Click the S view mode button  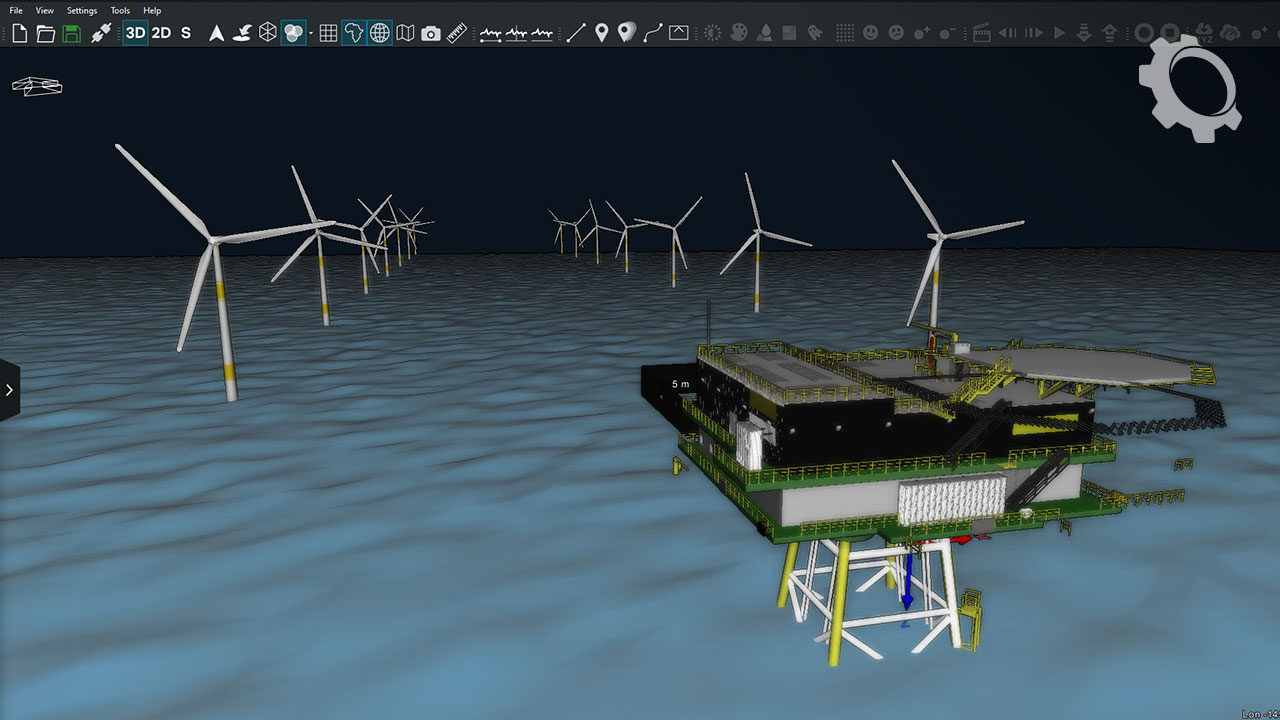pyautogui.click(x=186, y=33)
